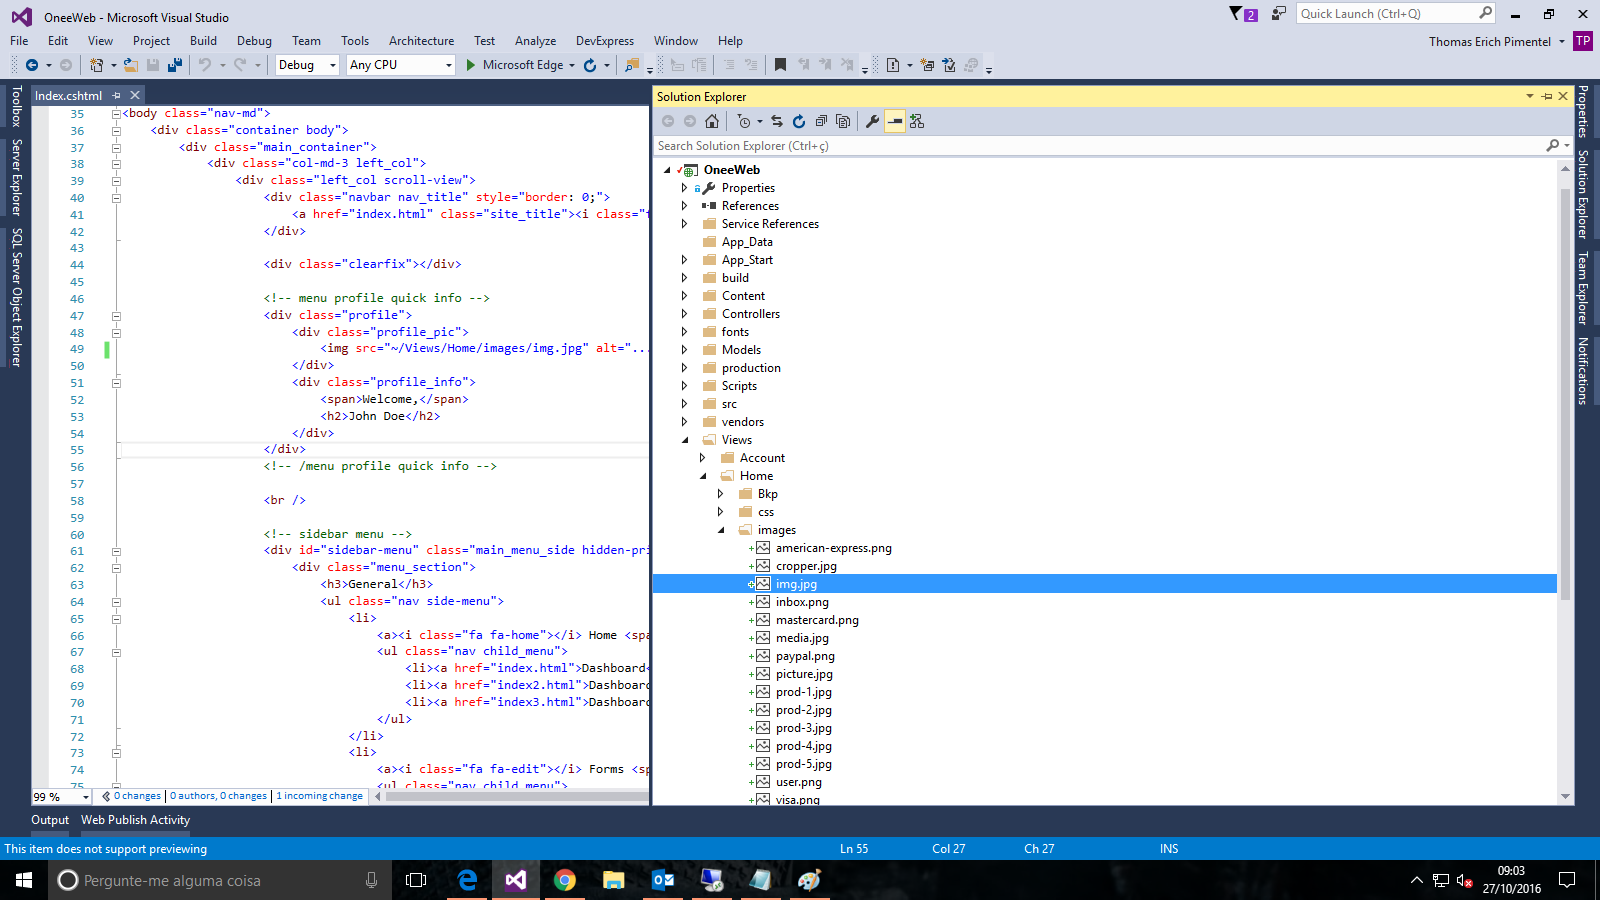Toggle Preview Selected Items in Solution Explorer
This screenshot has height=900, width=1600.
895,121
